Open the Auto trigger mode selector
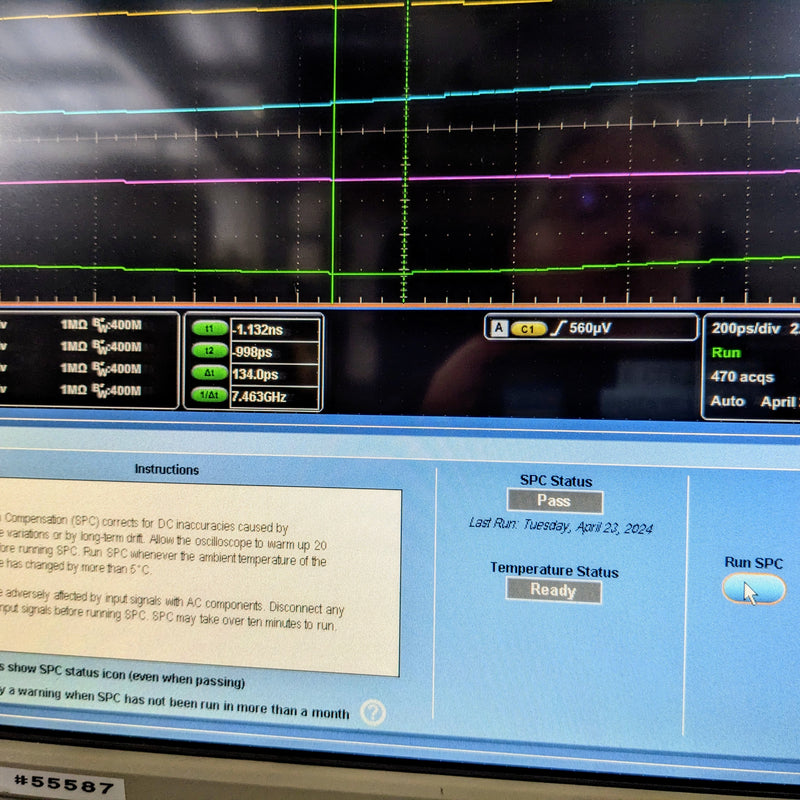This screenshot has width=800, height=800. [x=727, y=401]
